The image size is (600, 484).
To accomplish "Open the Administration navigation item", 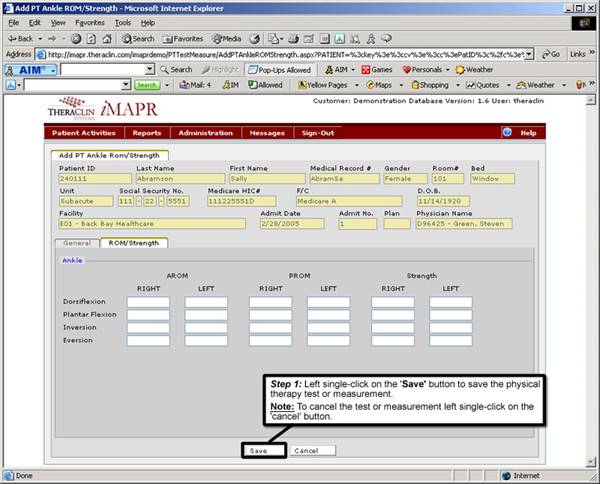I will coord(205,133).
